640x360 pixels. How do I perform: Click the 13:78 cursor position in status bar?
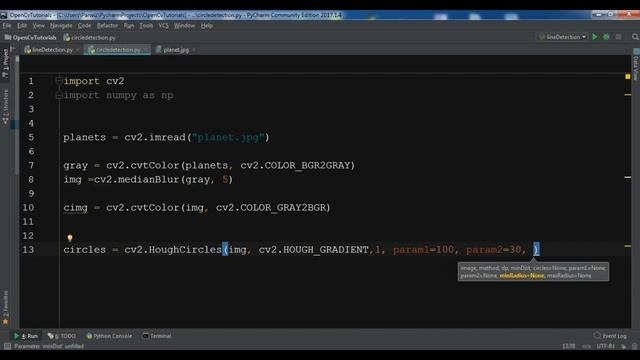[569, 346]
